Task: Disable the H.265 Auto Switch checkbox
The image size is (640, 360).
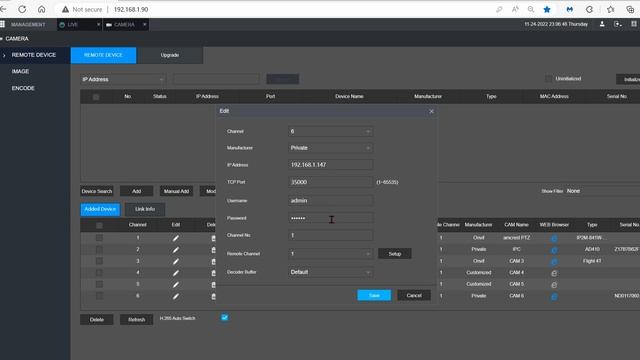Action: point(224,318)
